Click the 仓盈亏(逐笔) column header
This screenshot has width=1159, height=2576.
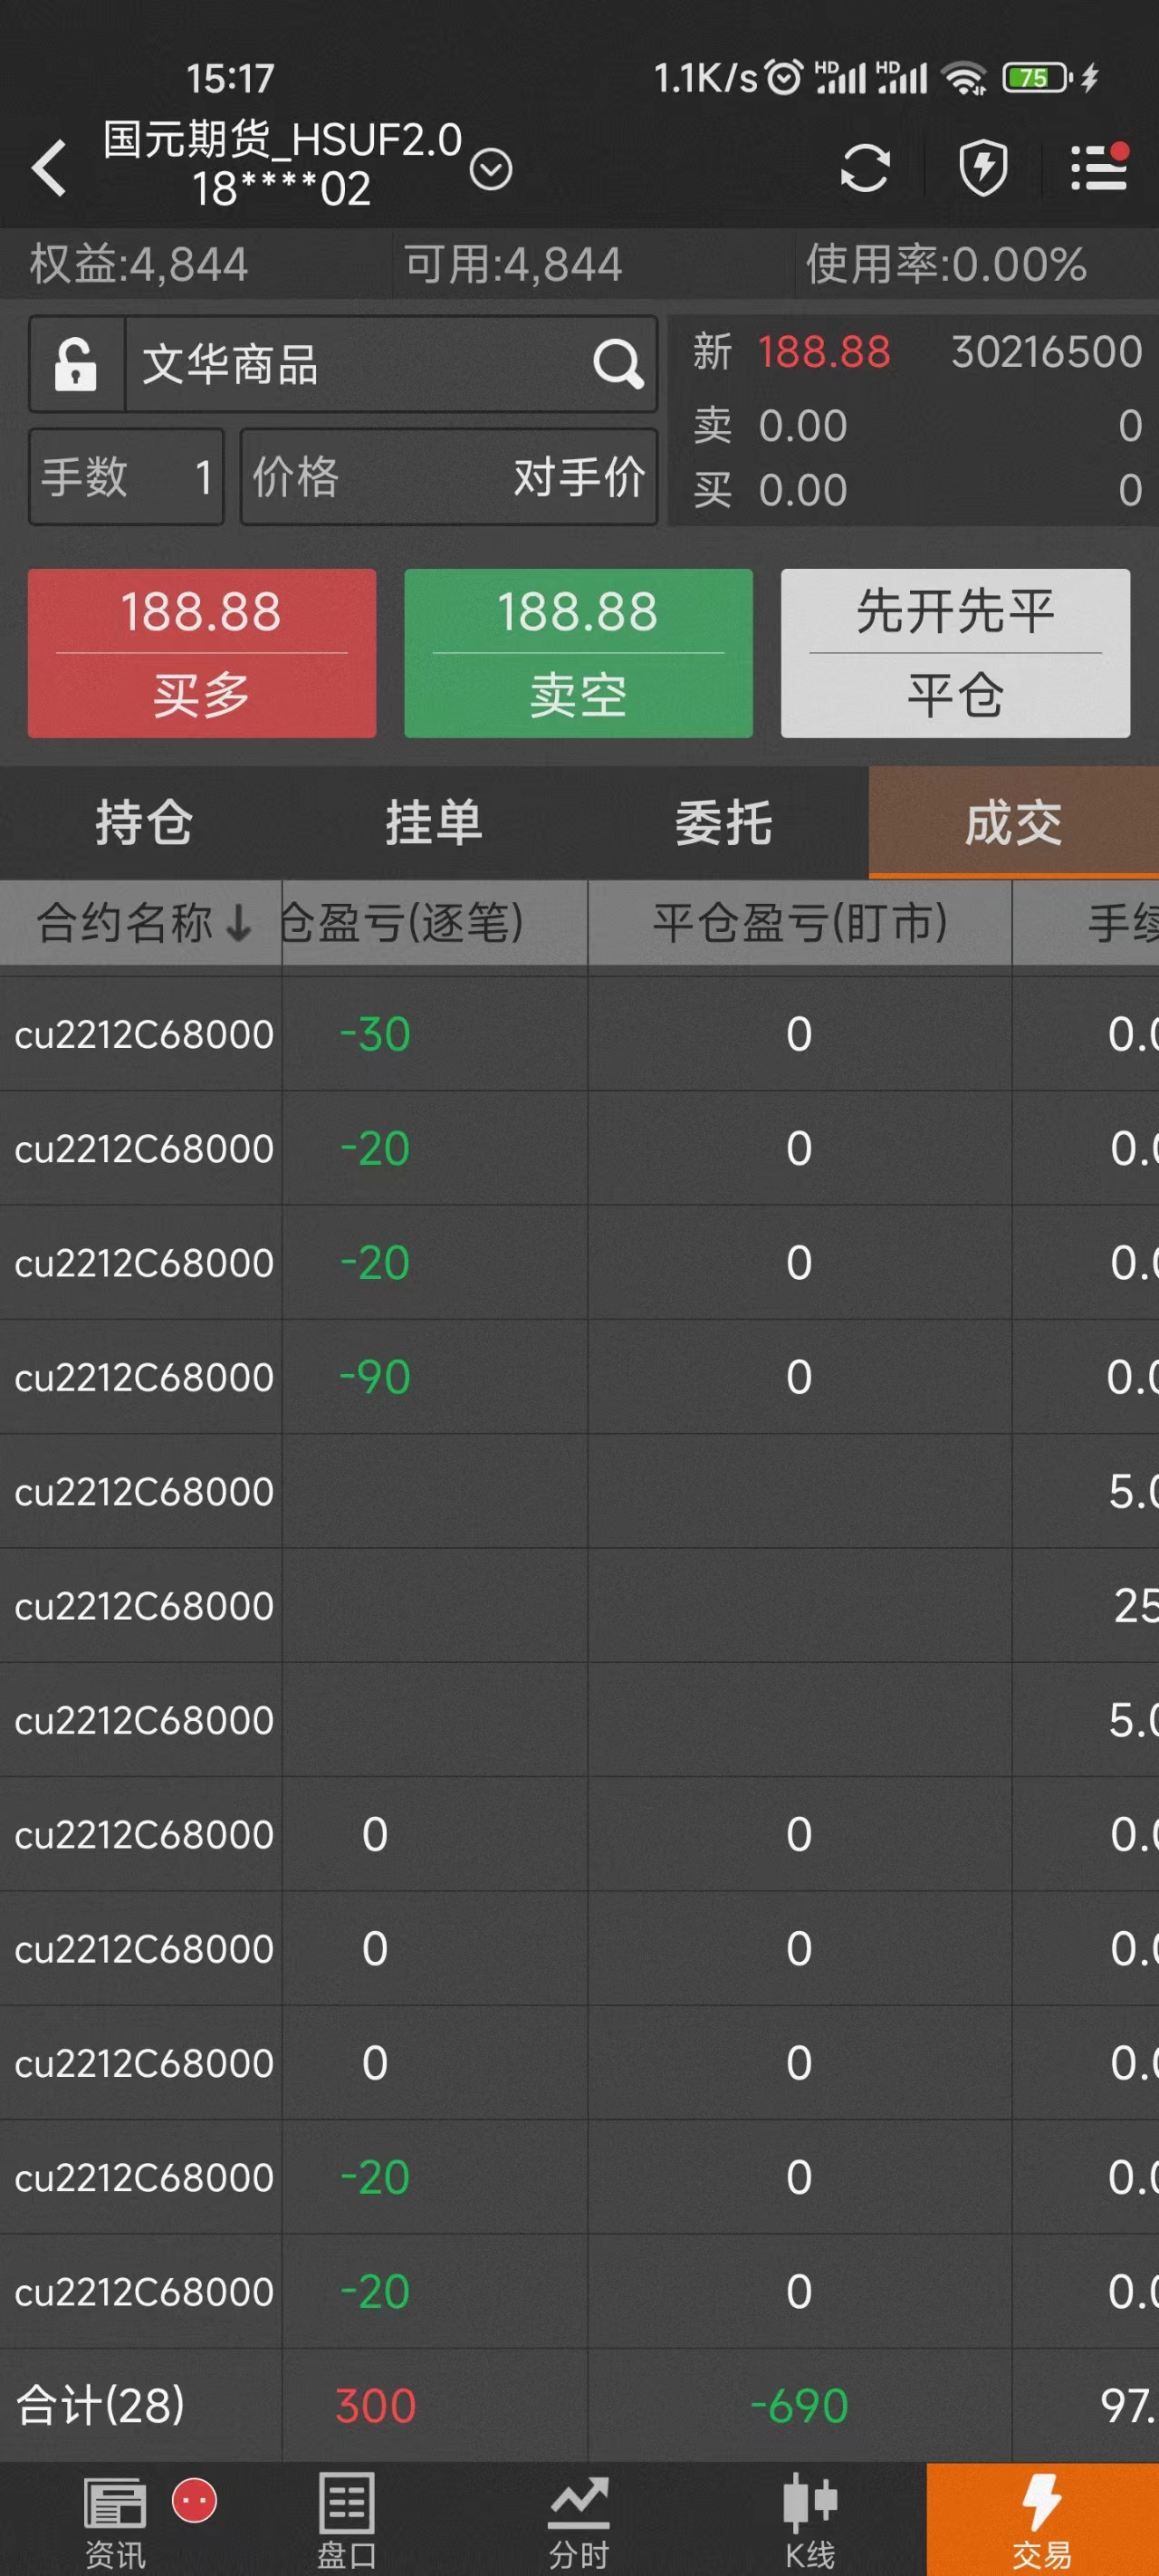point(435,922)
